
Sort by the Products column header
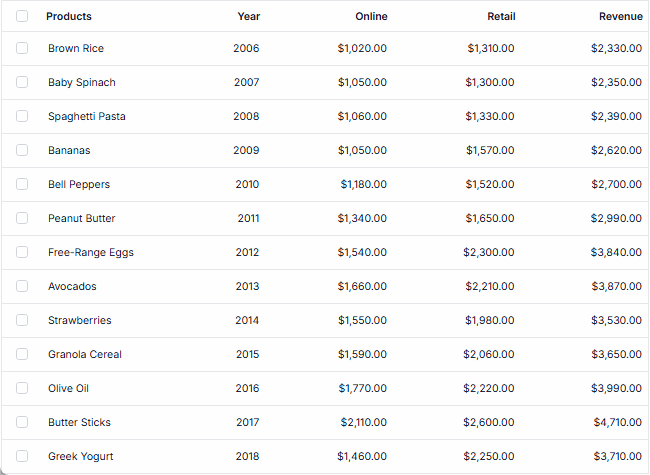[69, 16]
